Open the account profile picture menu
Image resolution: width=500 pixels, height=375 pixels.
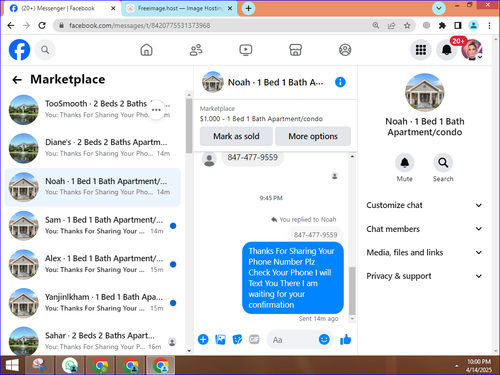pyautogui.click(x=472, y=50)
